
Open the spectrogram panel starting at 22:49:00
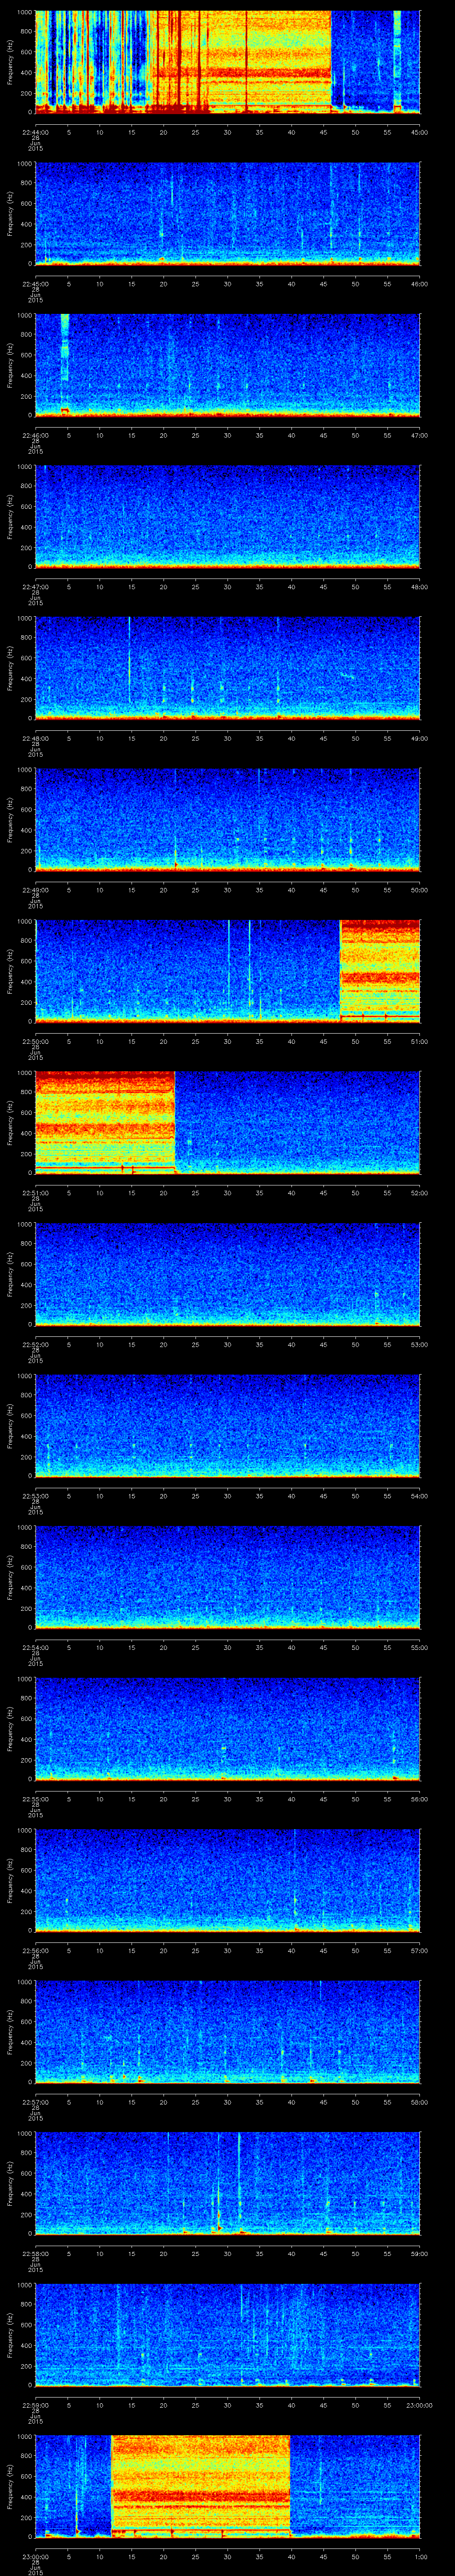(228, 819)
